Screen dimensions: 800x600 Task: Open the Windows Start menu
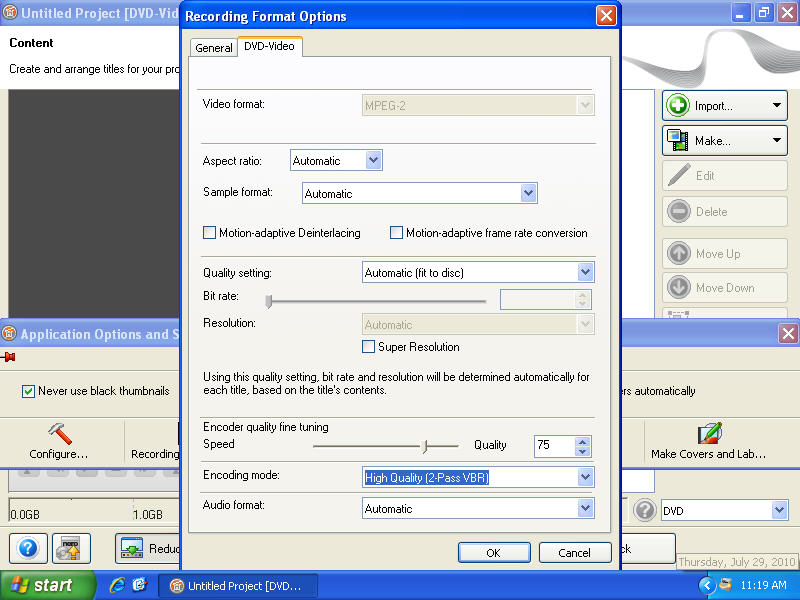coord(47,585)
